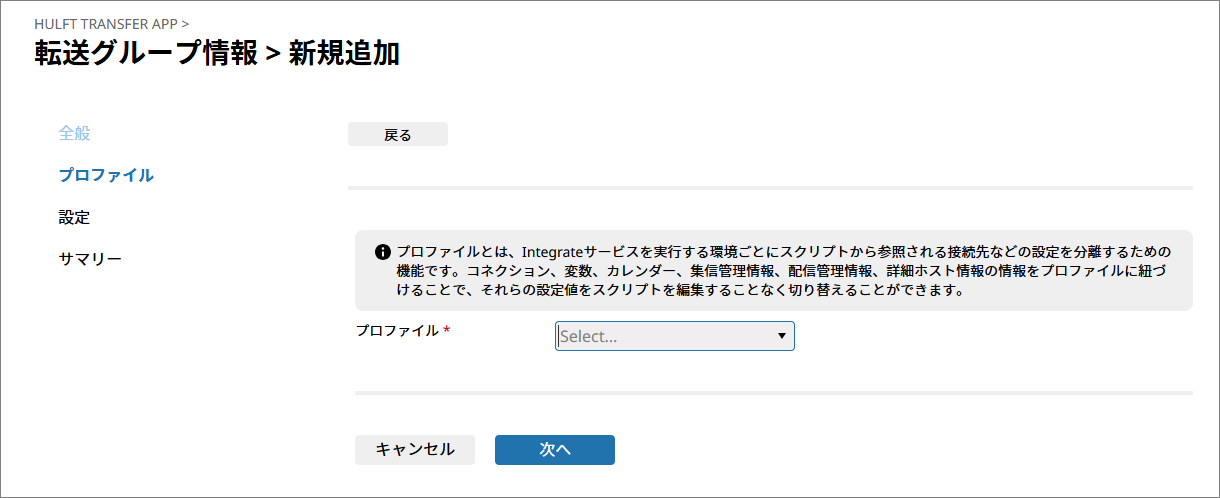Click the プロファイル field label
This screenshot has height=498, width=1220.
coord(397,330)
